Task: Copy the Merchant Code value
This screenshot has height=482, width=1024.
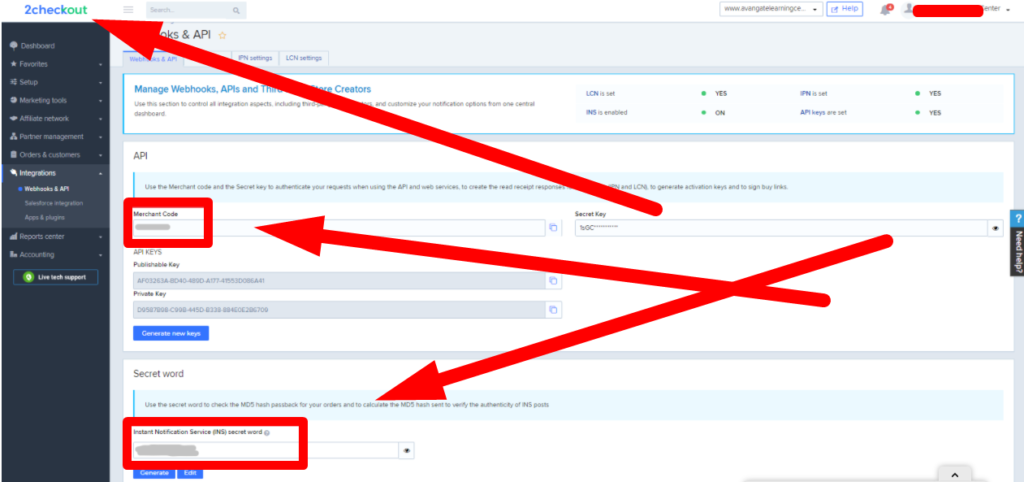Action: [552, 228]
